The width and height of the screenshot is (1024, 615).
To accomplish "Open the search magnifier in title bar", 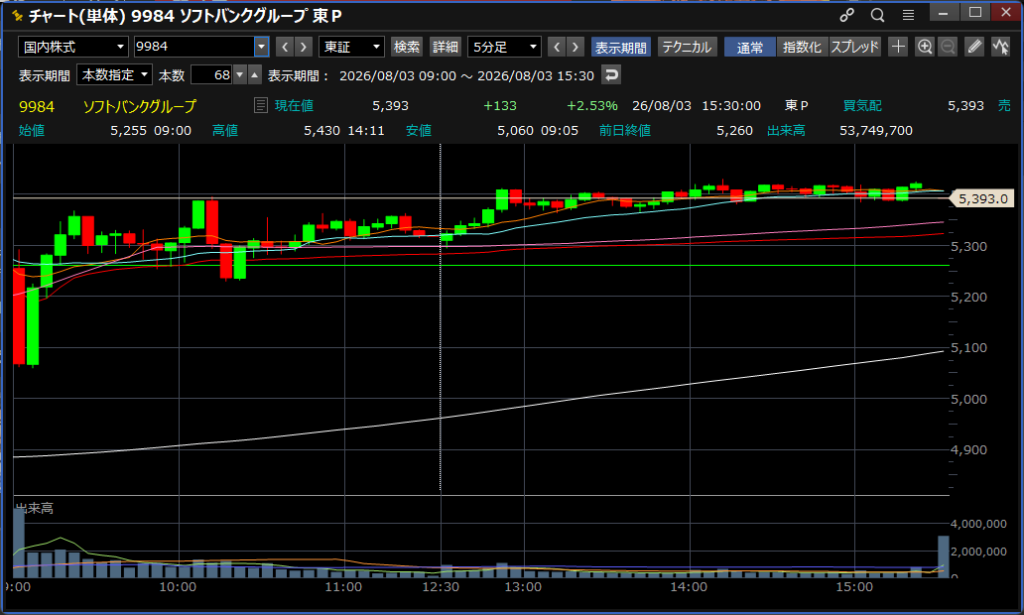I will [878, 14].
